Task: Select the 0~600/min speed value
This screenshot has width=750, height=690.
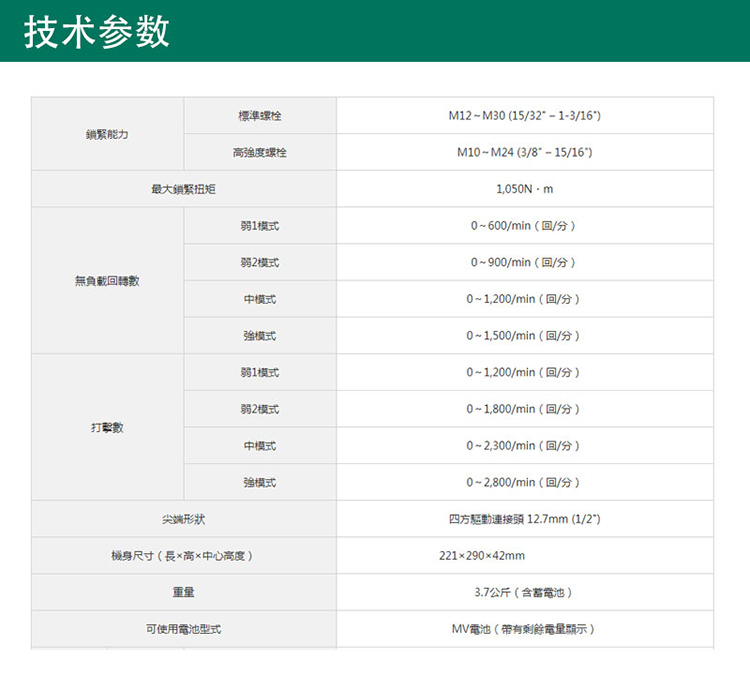Action: point(524,226)
